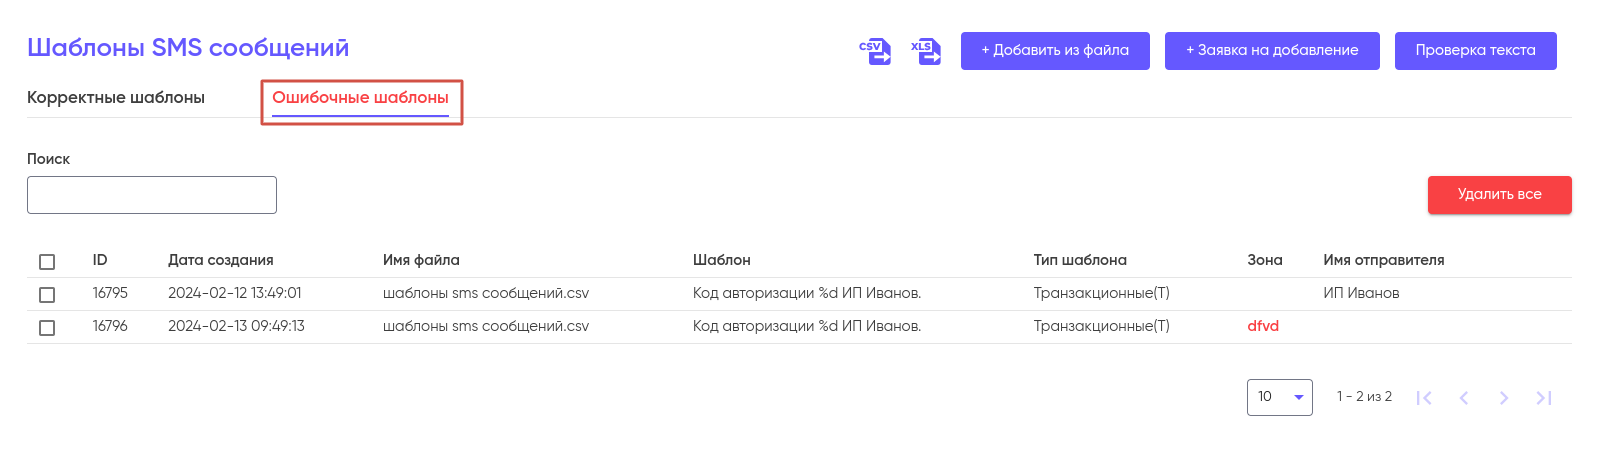
Task: Select the checkbox for row 16795
Action: [47, 295]
